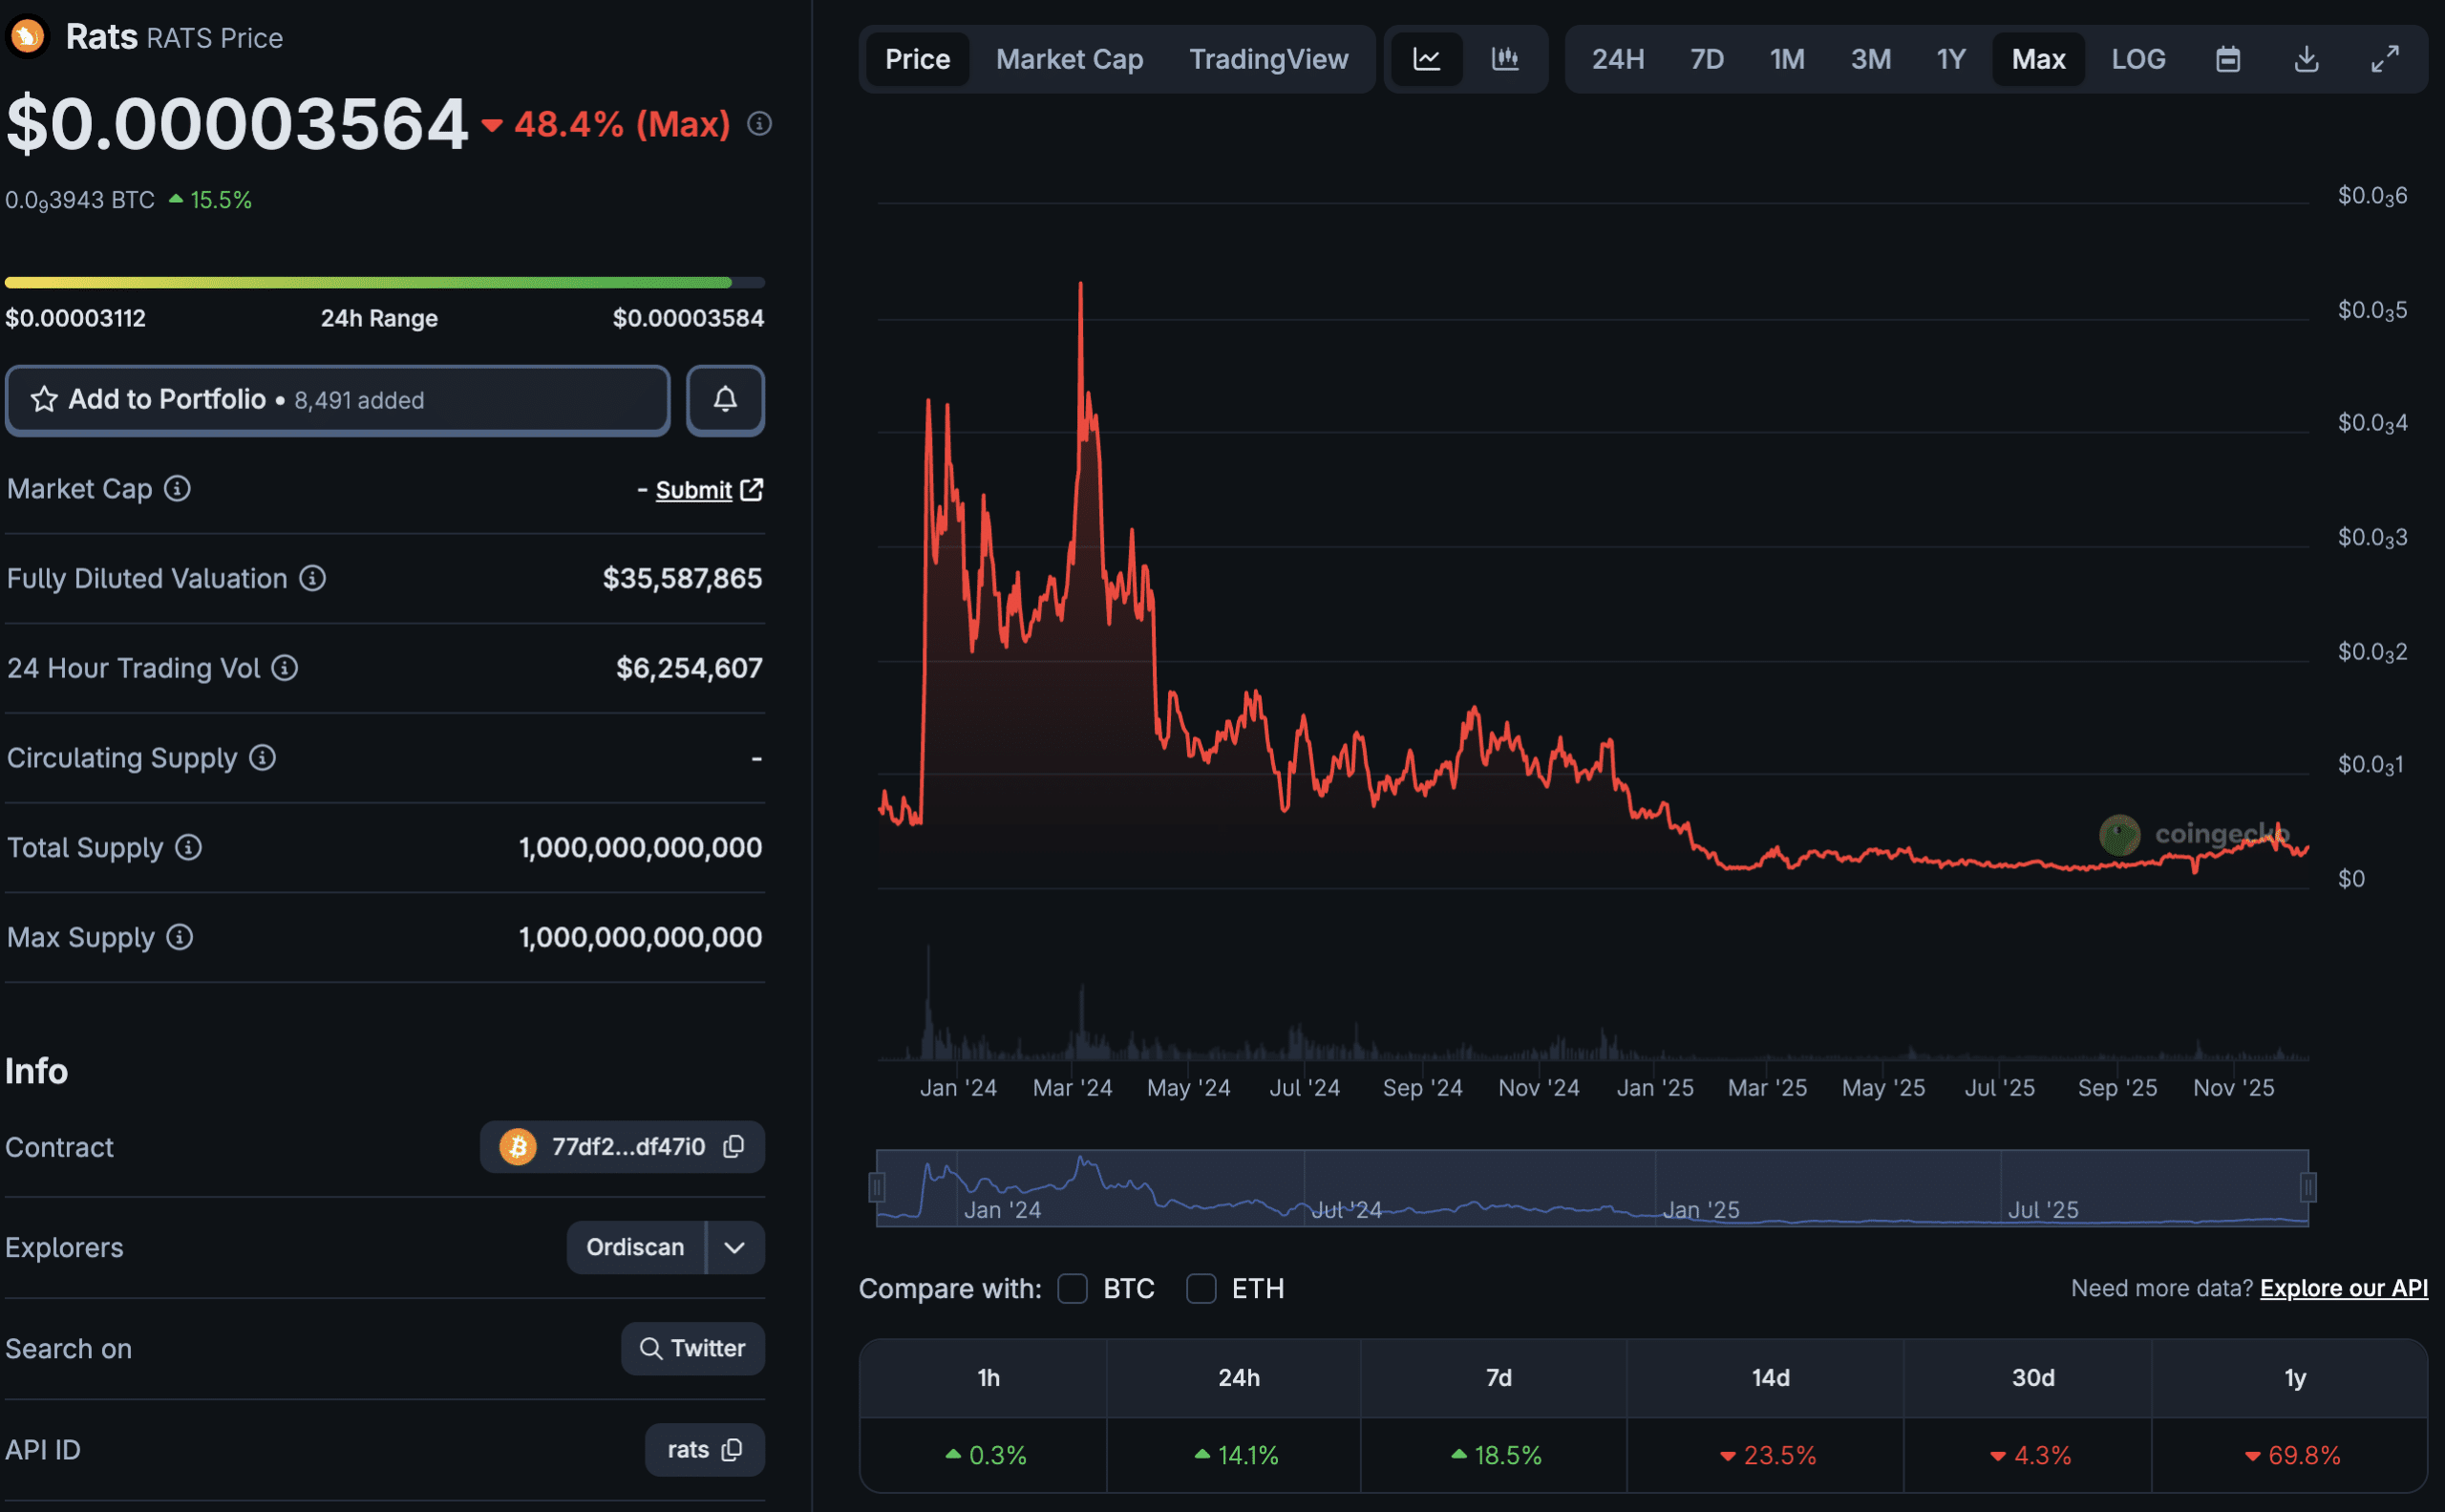Switch to line chart view icon
Screen dimensions: 2445x1512
(1426, 59)
